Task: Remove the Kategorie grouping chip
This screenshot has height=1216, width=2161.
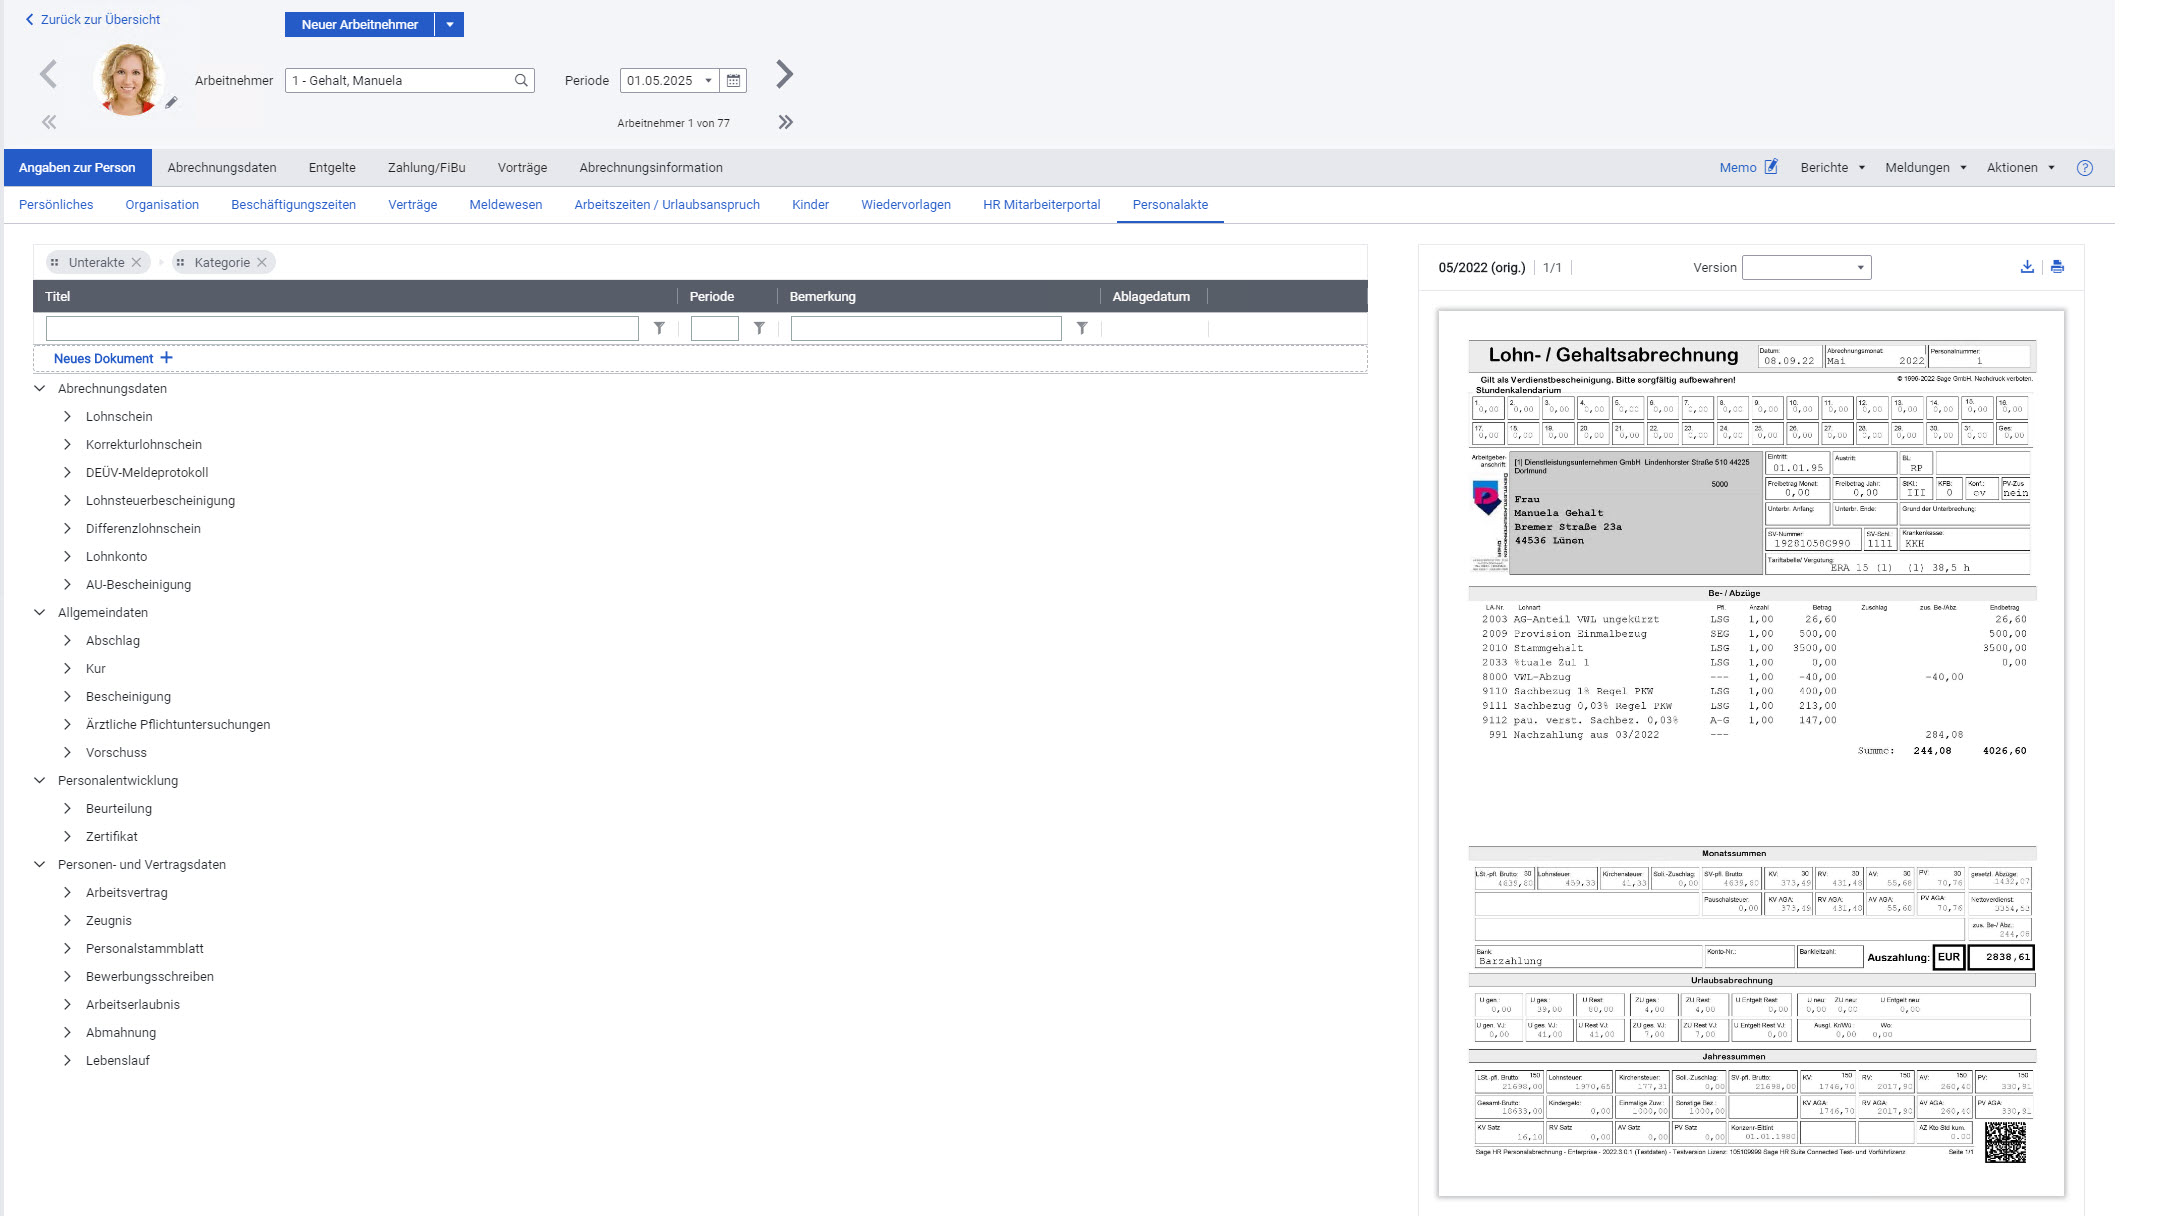Action: click(262, 262)
